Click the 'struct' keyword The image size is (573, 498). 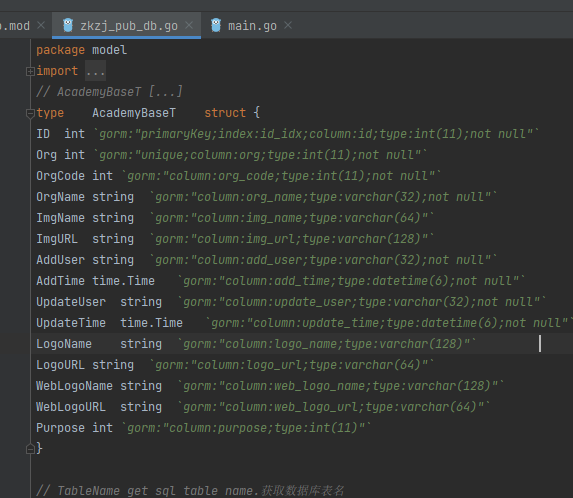(225, 113)
